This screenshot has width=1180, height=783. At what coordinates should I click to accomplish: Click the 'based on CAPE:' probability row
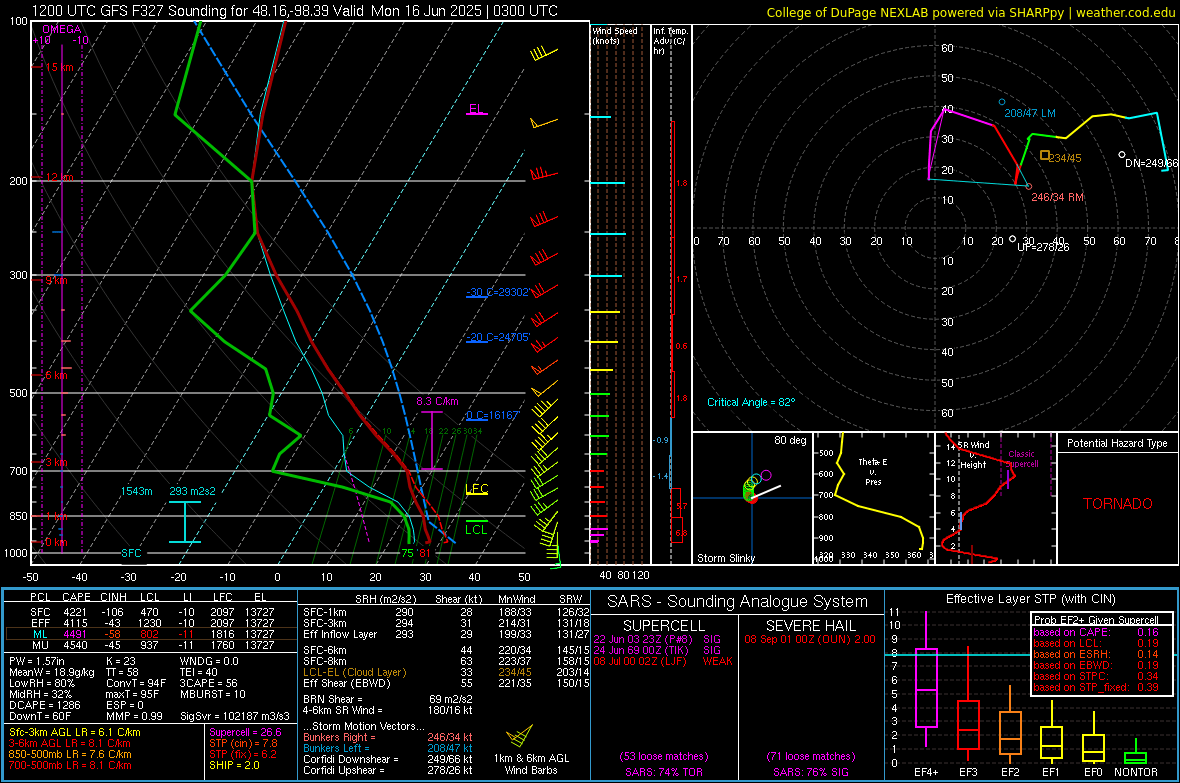click(x=1096, y=632)
